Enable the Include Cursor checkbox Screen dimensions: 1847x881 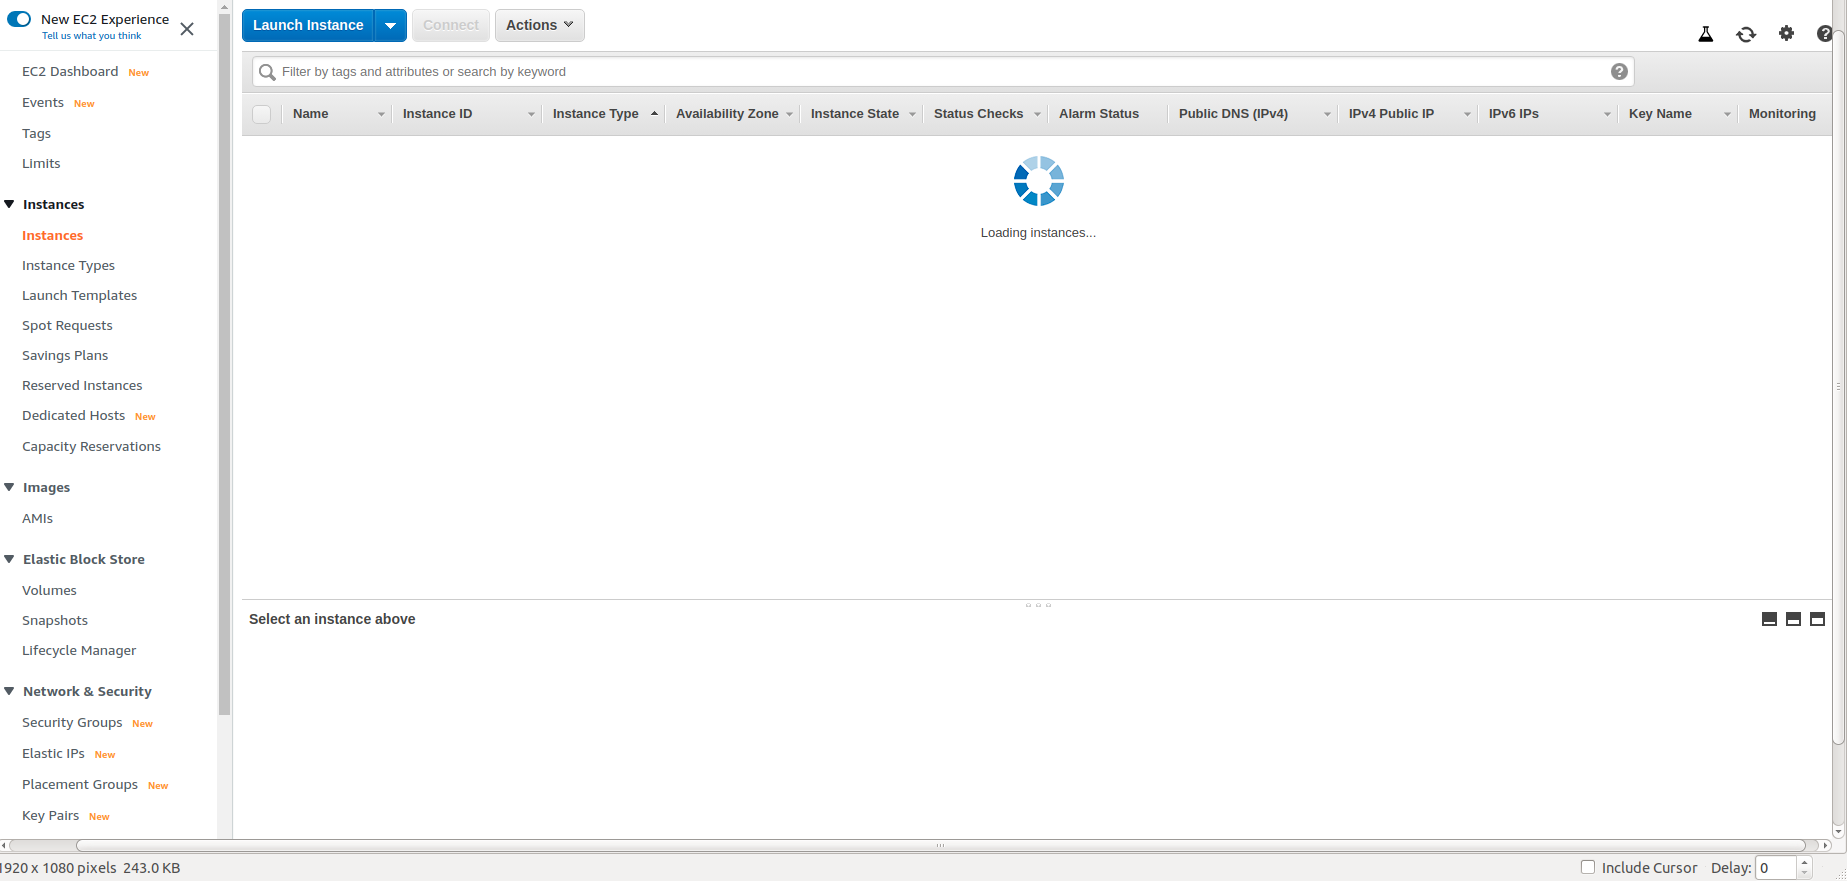point(1588,867)
